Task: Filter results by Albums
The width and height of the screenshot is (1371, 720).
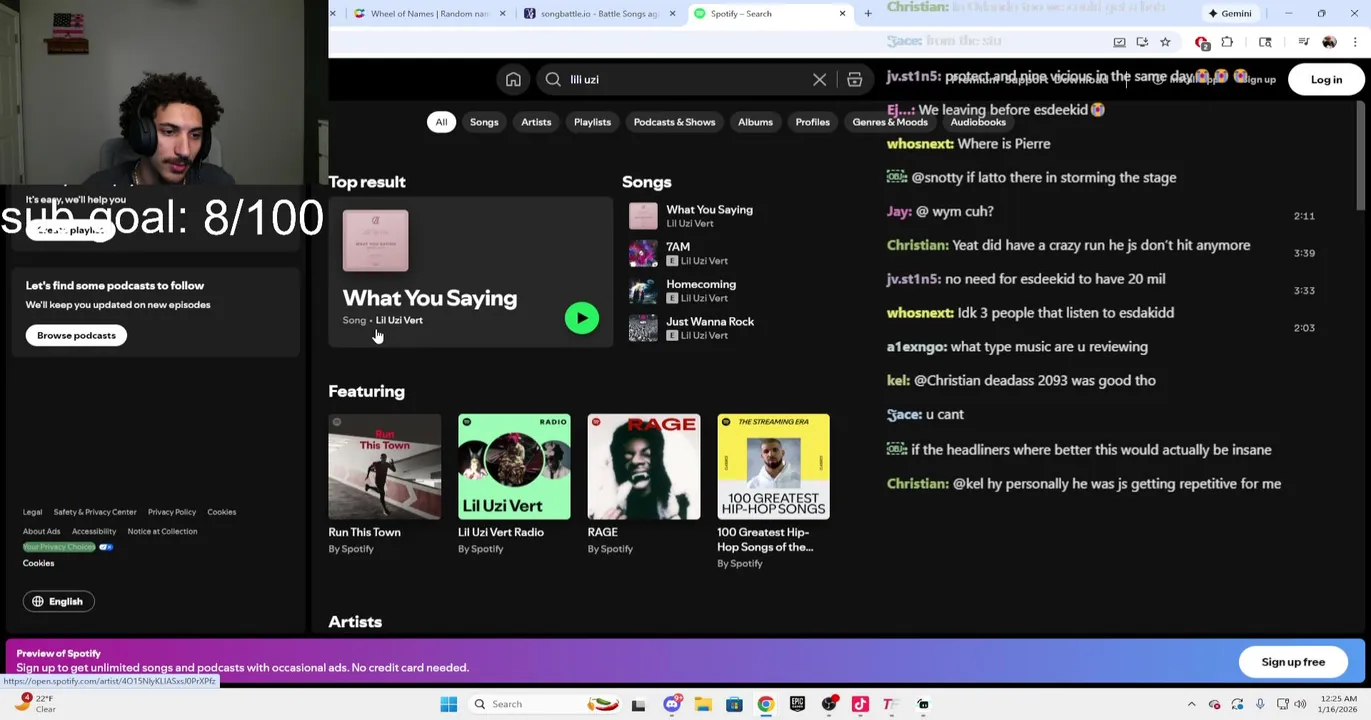Action: click(x=755, y=122)
